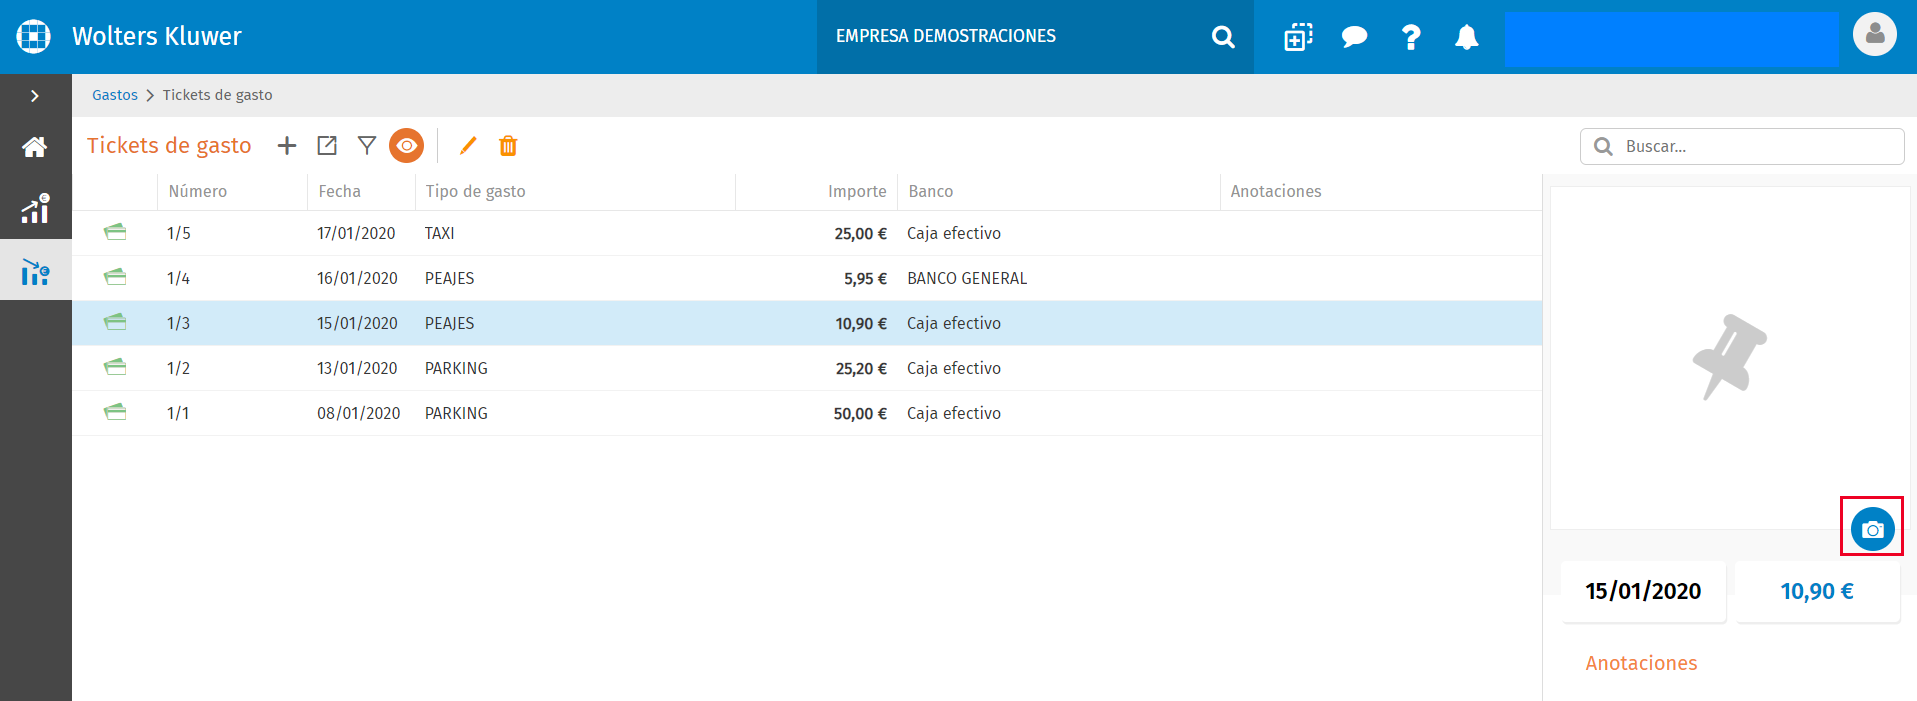1917x701 pixels.
Task: Open the chat messages icon
Action: pyautogui.click(x=1354, y=37)
